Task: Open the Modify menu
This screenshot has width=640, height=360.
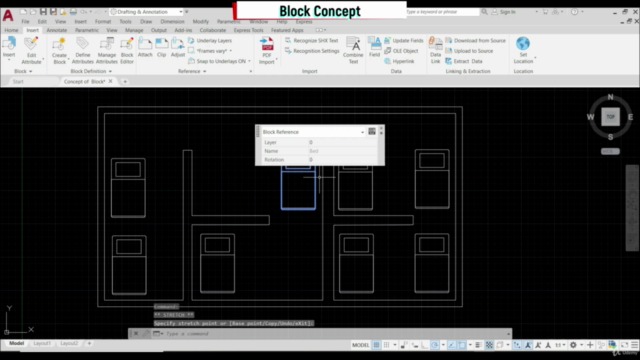Action: [200, 21]
